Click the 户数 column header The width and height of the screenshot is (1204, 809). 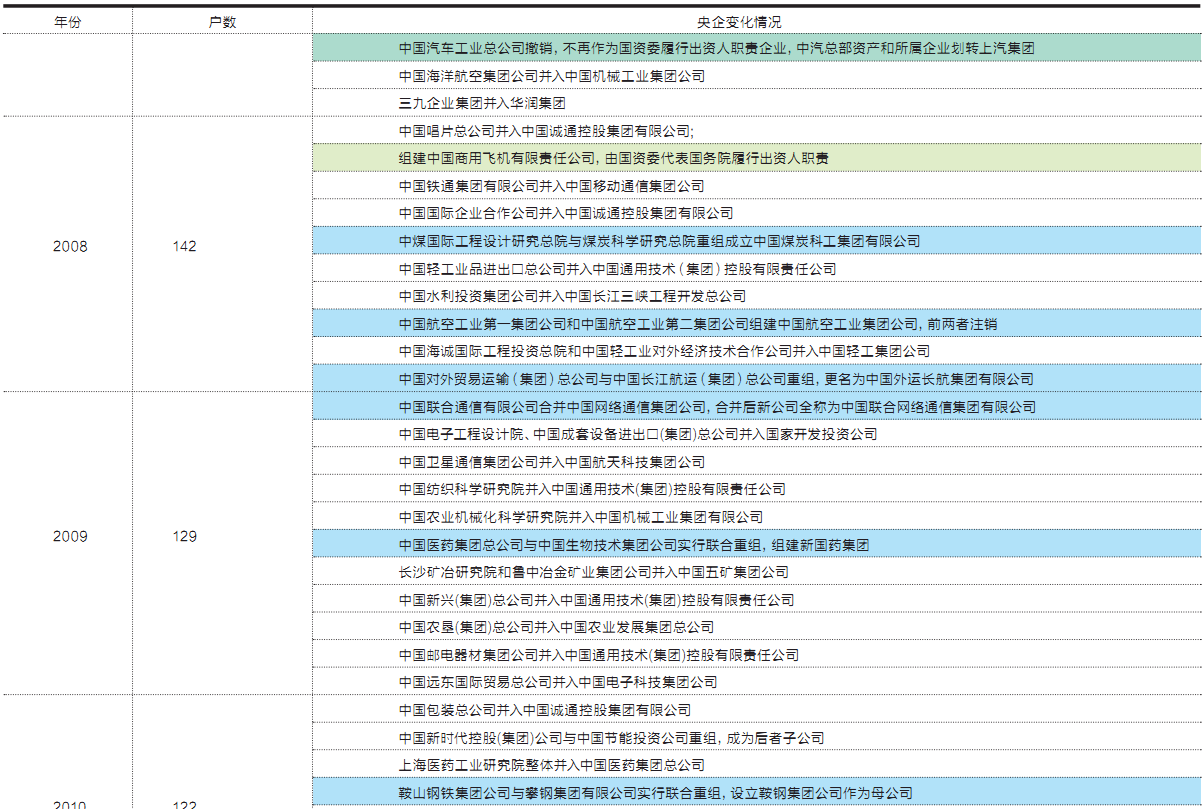pos(222,21)
